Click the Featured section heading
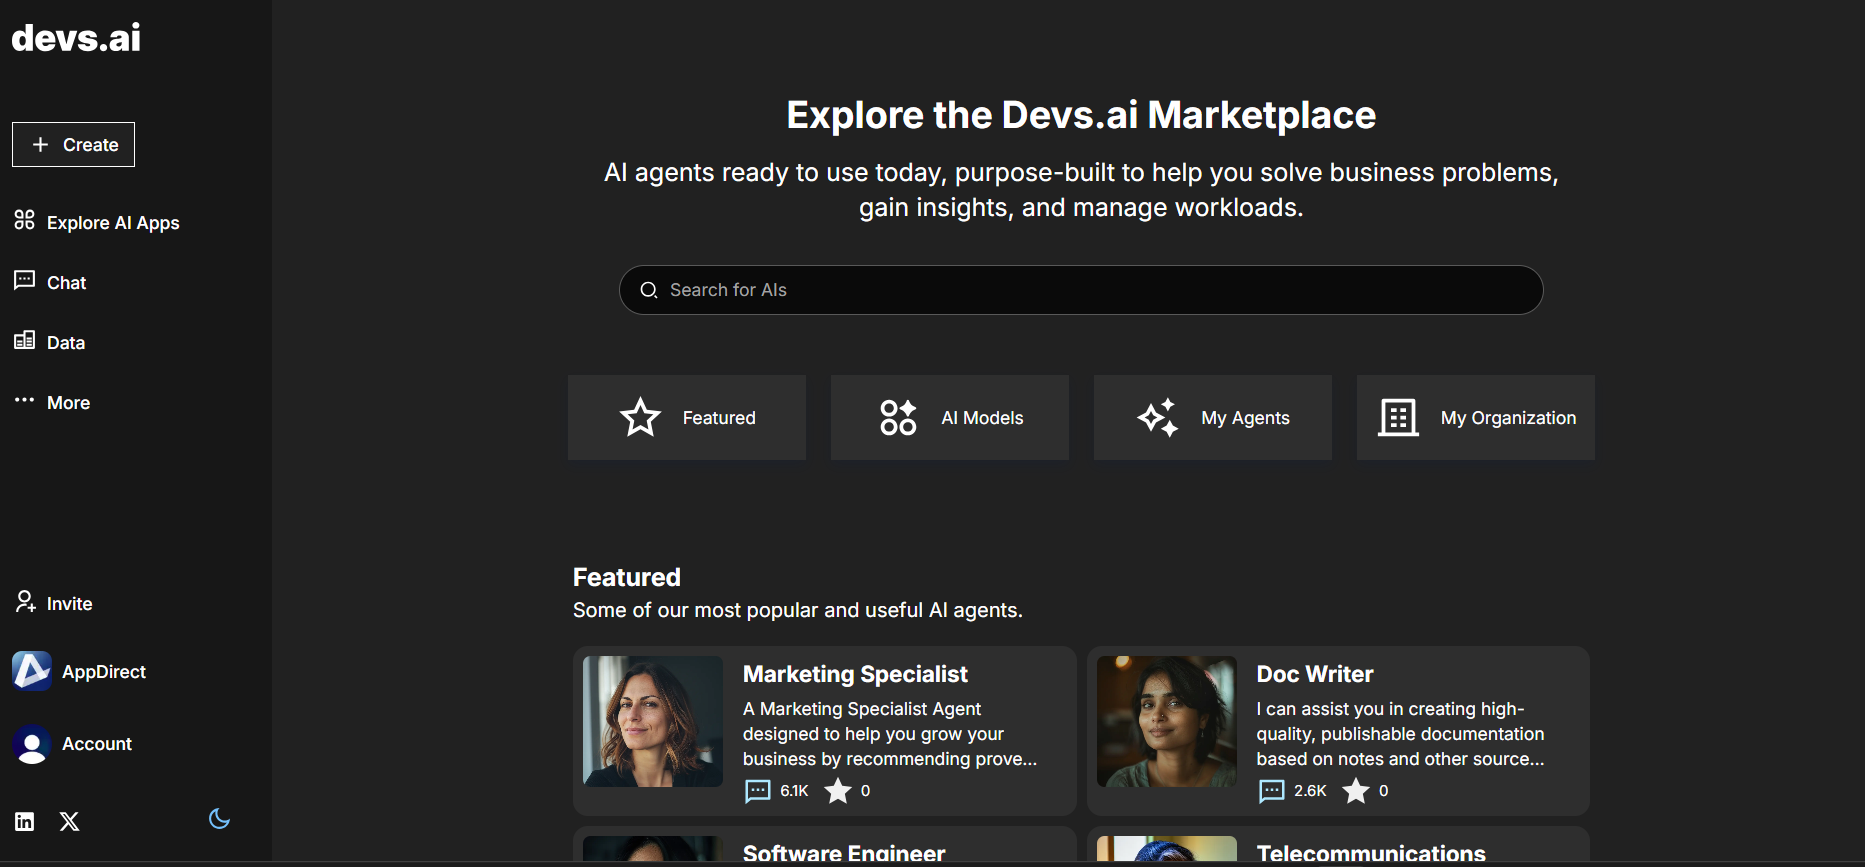Viewport: 1865px width, 867px height. point(627,577)
